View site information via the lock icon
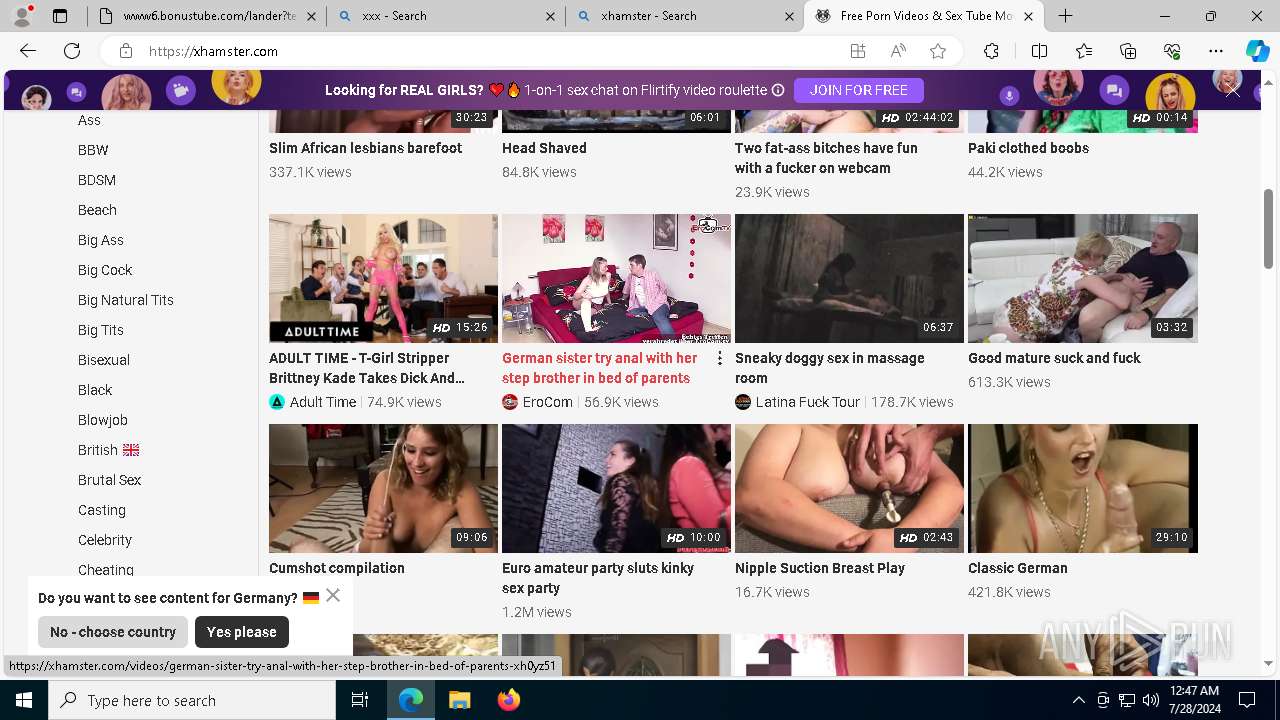The width and height of the screenshot is (1280, 720). click(x=126, y=51)
